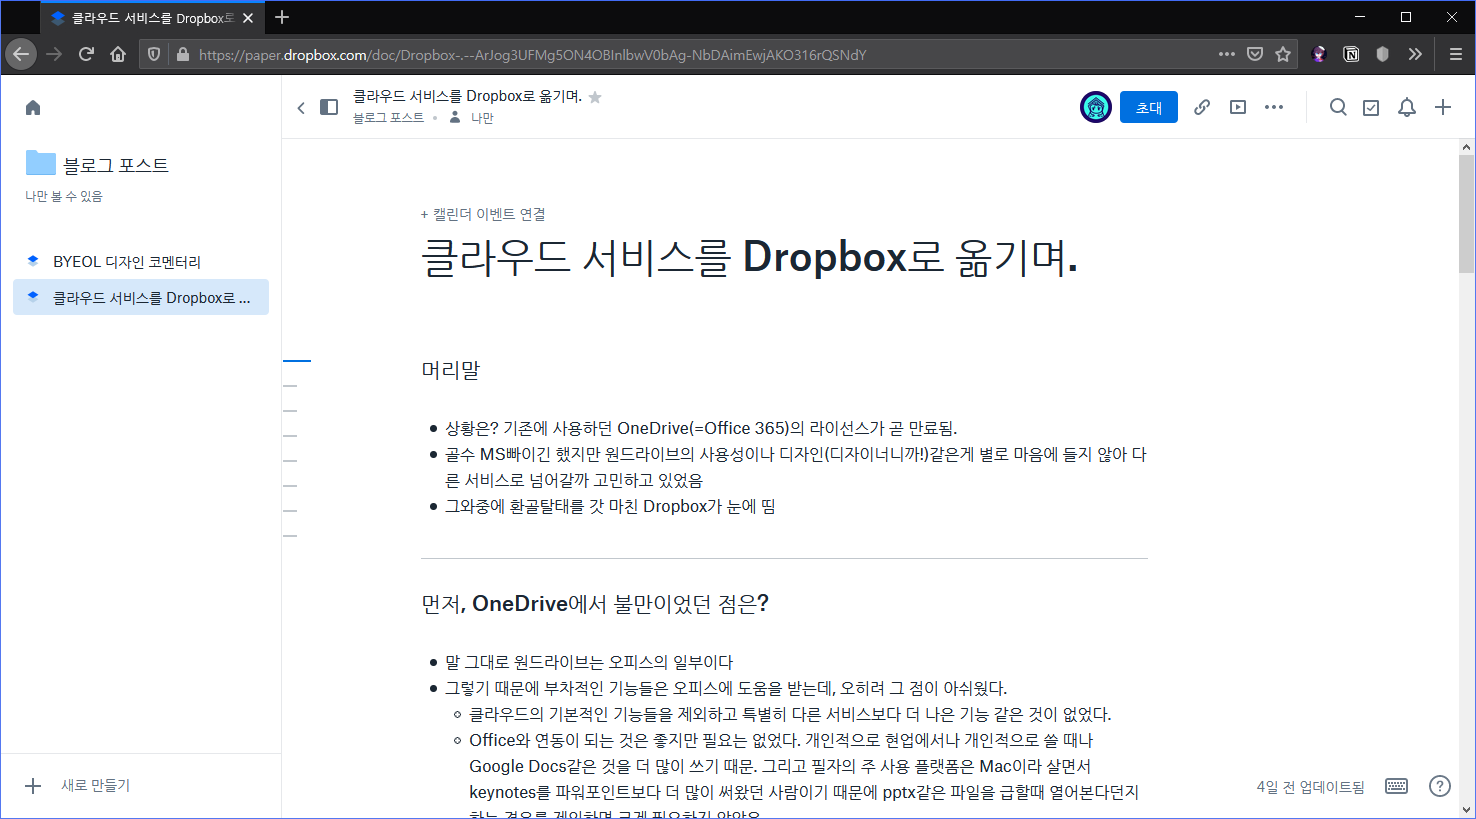Go to Dropbox Paper home icon
Image resolution: width=1476 pixels, height=819 pixels.
(x=33, y=108)
